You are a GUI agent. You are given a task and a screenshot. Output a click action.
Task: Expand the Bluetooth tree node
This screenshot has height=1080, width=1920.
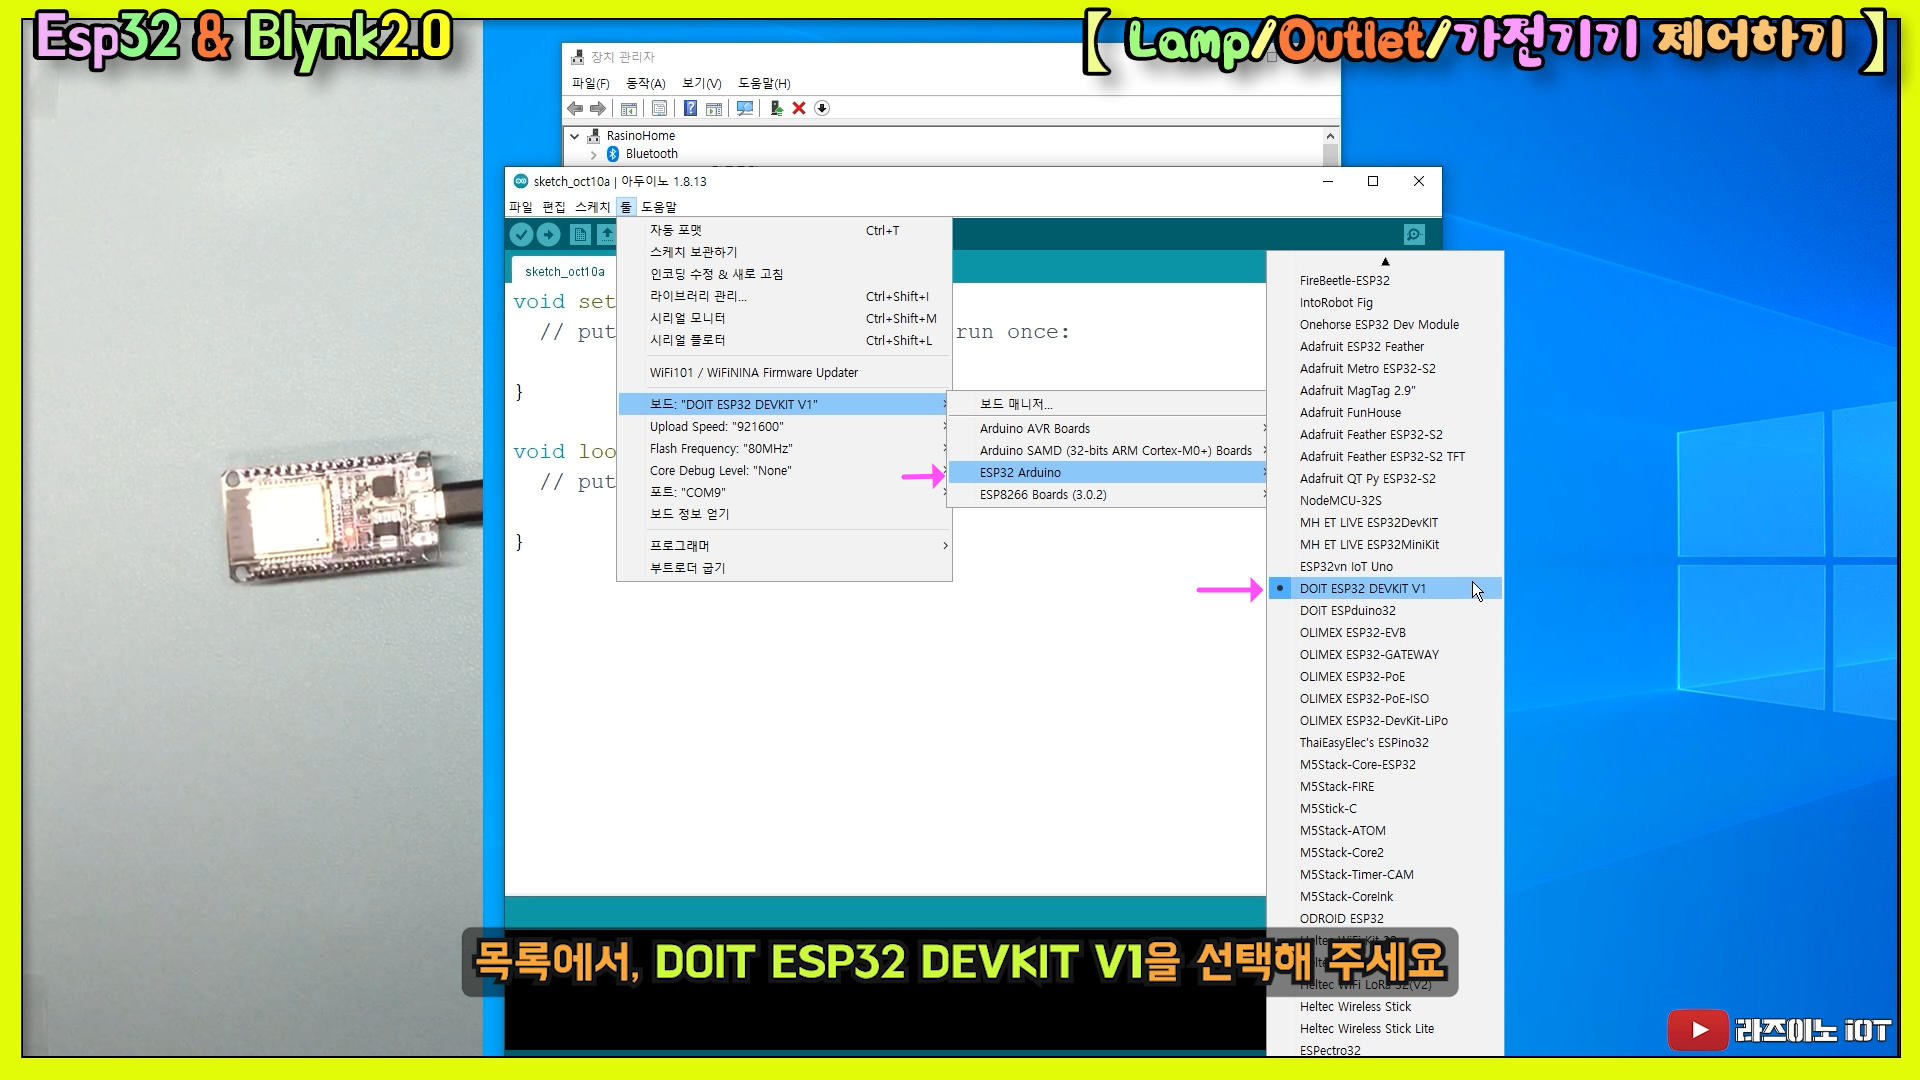(594, 154)
